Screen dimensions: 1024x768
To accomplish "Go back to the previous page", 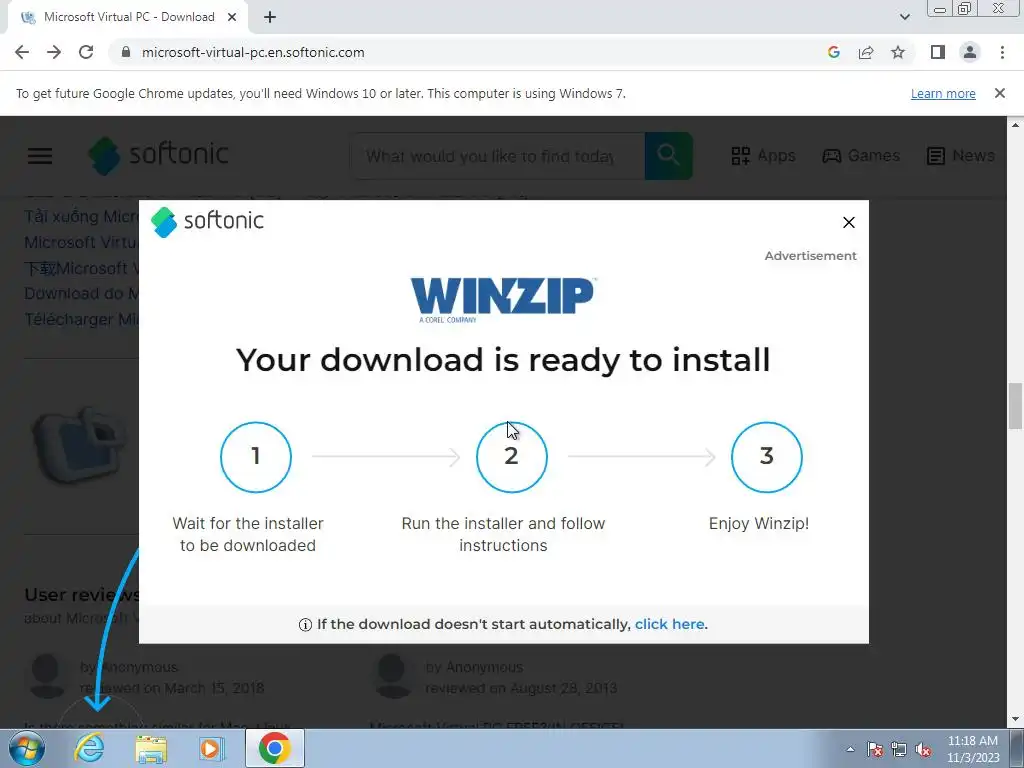I will click(22, 52).
